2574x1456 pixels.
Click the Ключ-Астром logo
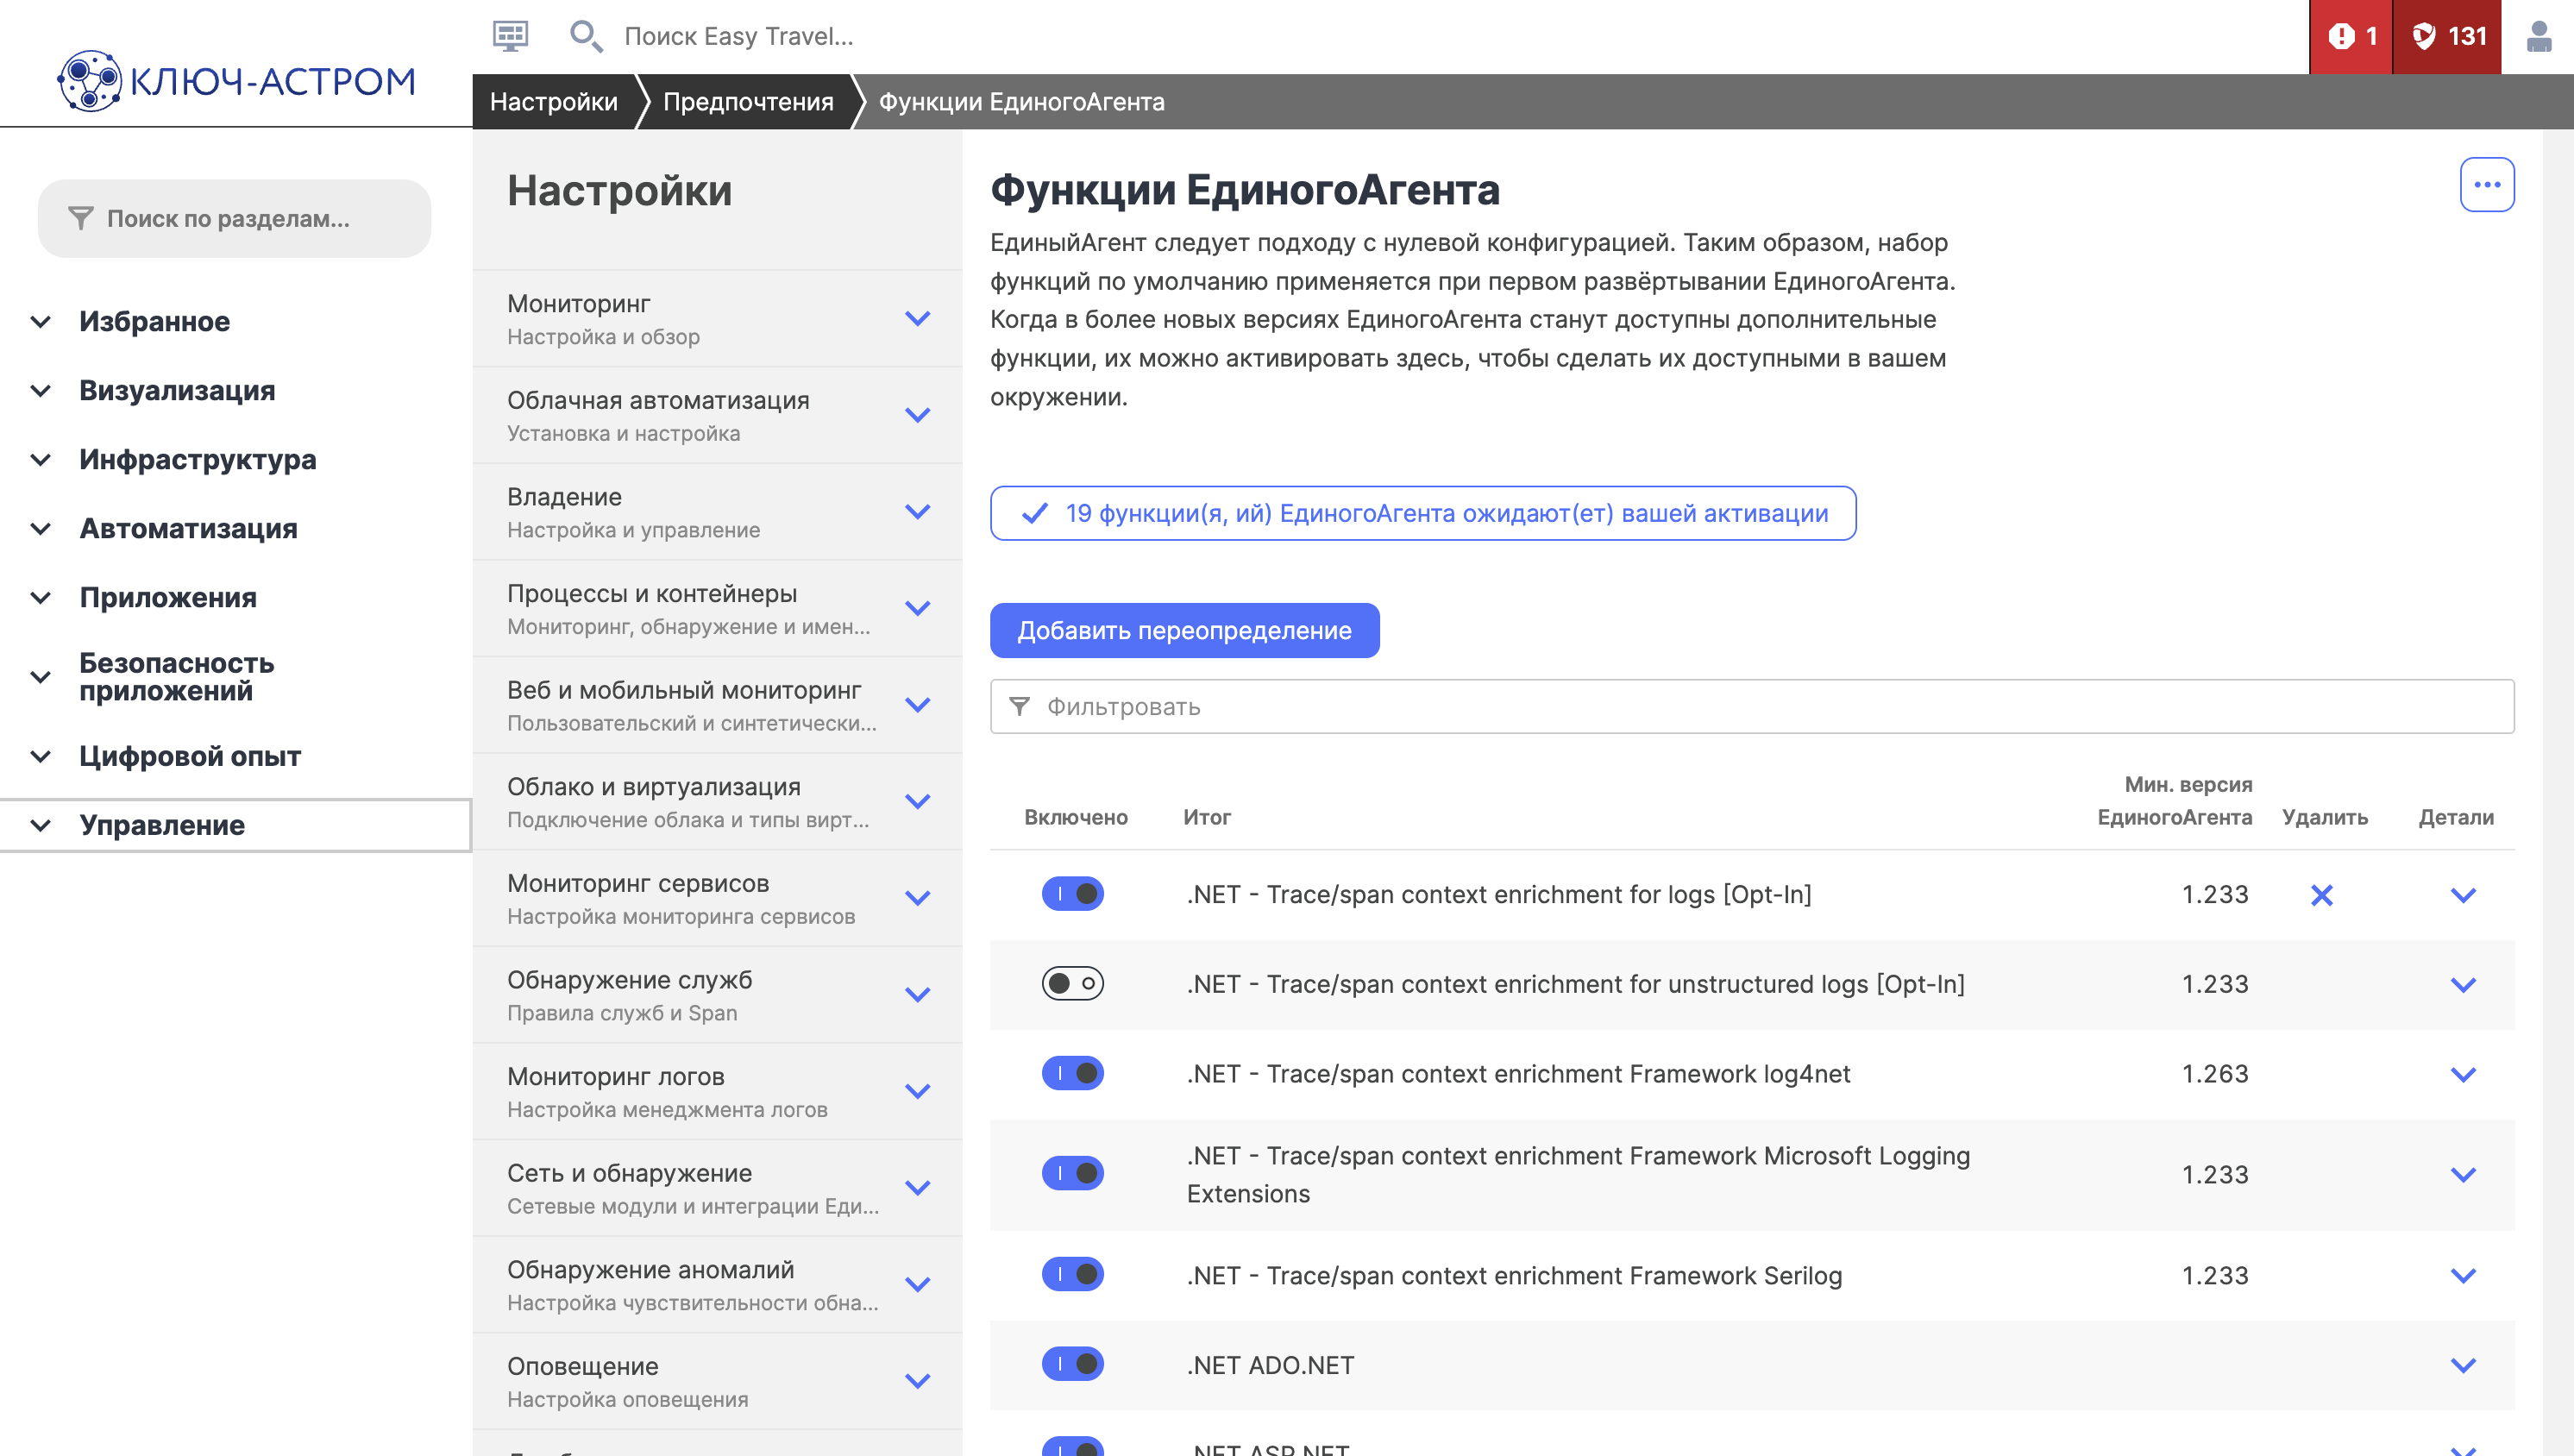[236, 80]
